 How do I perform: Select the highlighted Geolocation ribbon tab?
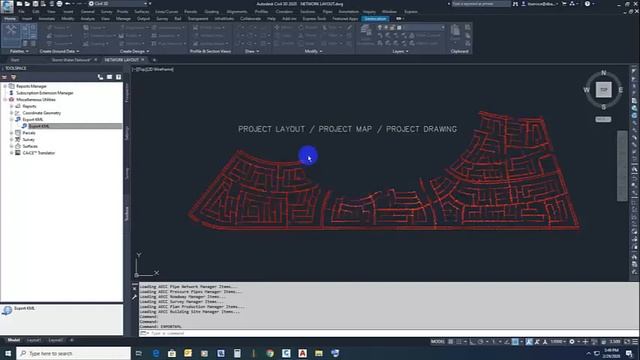375,19
